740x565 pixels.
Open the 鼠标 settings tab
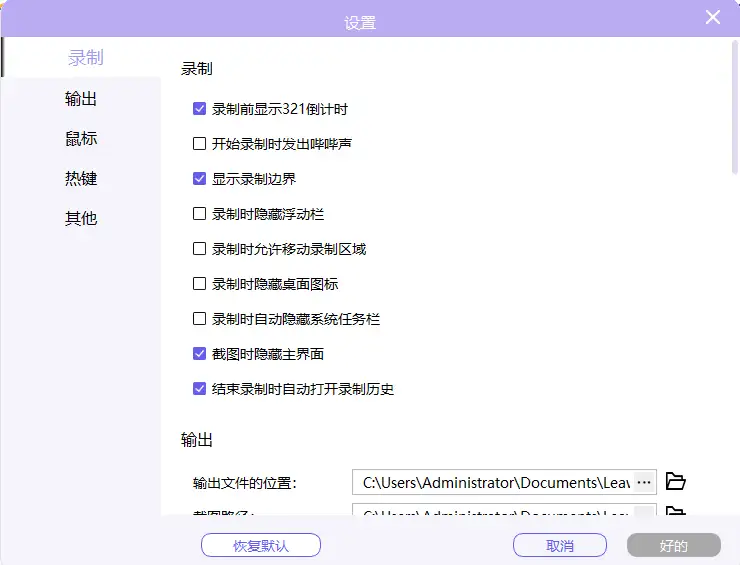pos(81,139)
